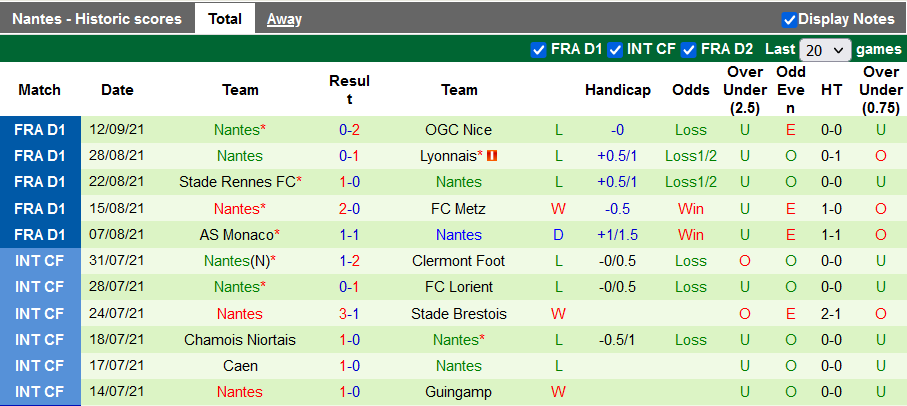Click the INT CF label for 31/07/21
The image size is (907, 406).
click(40, 261)
